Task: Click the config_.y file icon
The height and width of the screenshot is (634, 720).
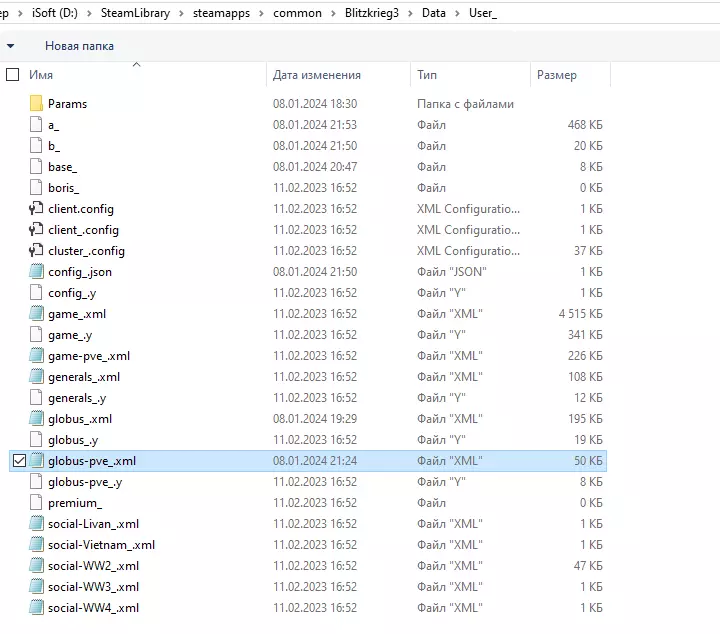Action: pos(36,292)
